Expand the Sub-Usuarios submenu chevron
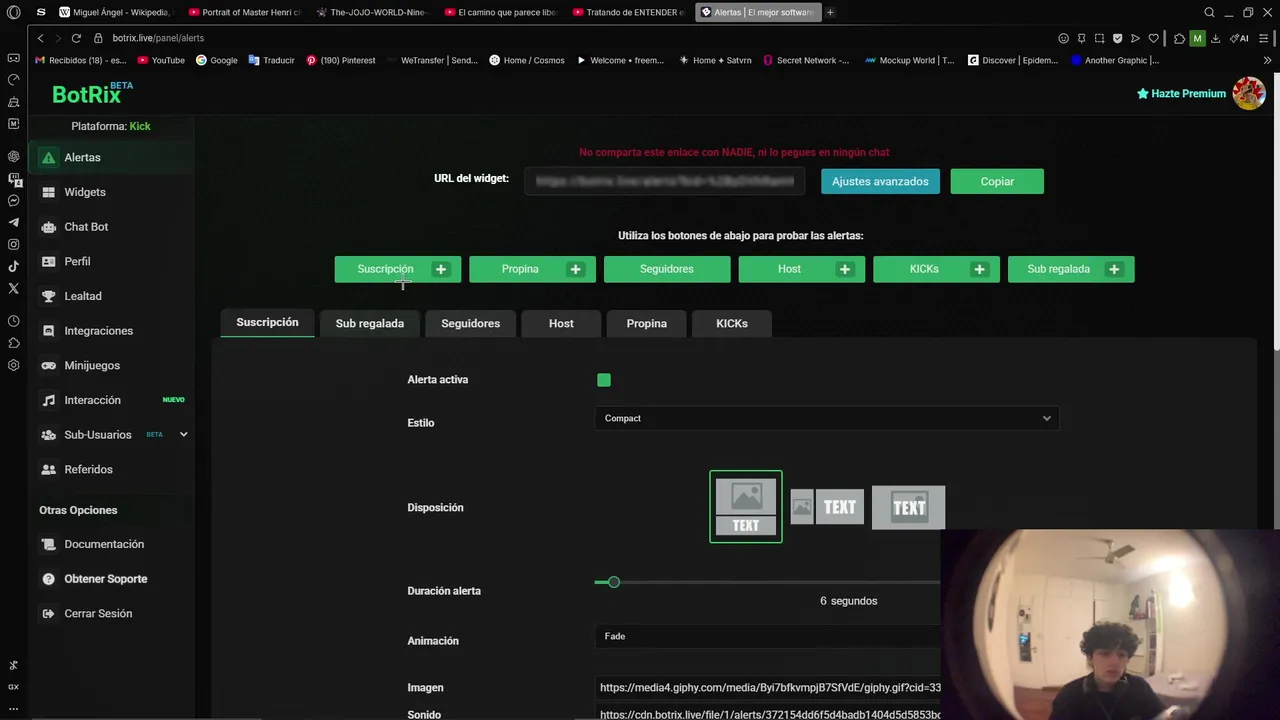The width and height of the screenshot is (1280, 720). pyautogui.click(x=183, y=435)
